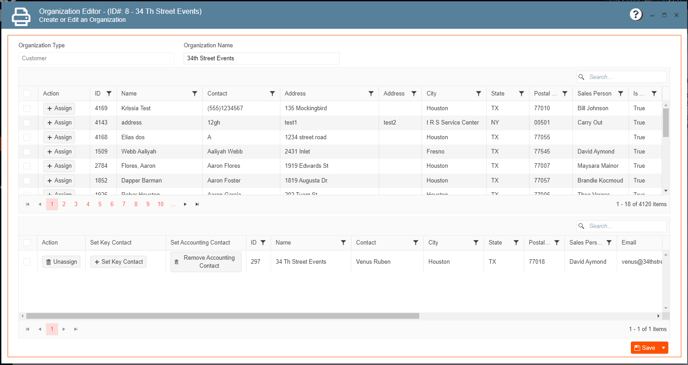Assign the Krissia Test record
Image resolution: width=688 pixels, height=365 pixels.
tap(59, 108)
